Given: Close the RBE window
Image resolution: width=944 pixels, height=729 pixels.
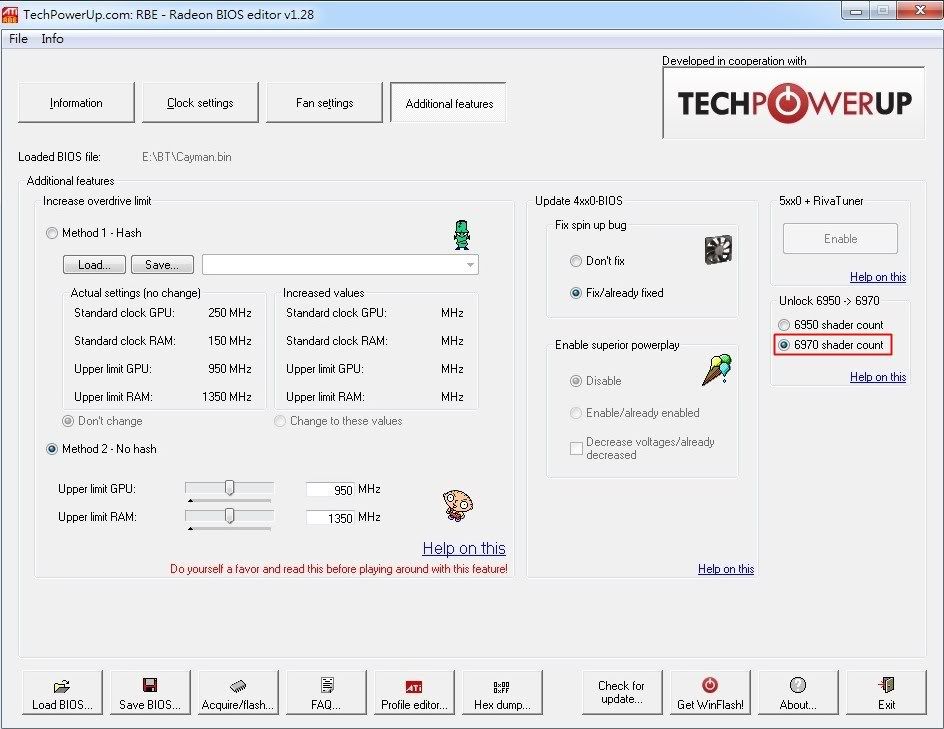Looking at the screenshot, I should [x=920, y=10].
